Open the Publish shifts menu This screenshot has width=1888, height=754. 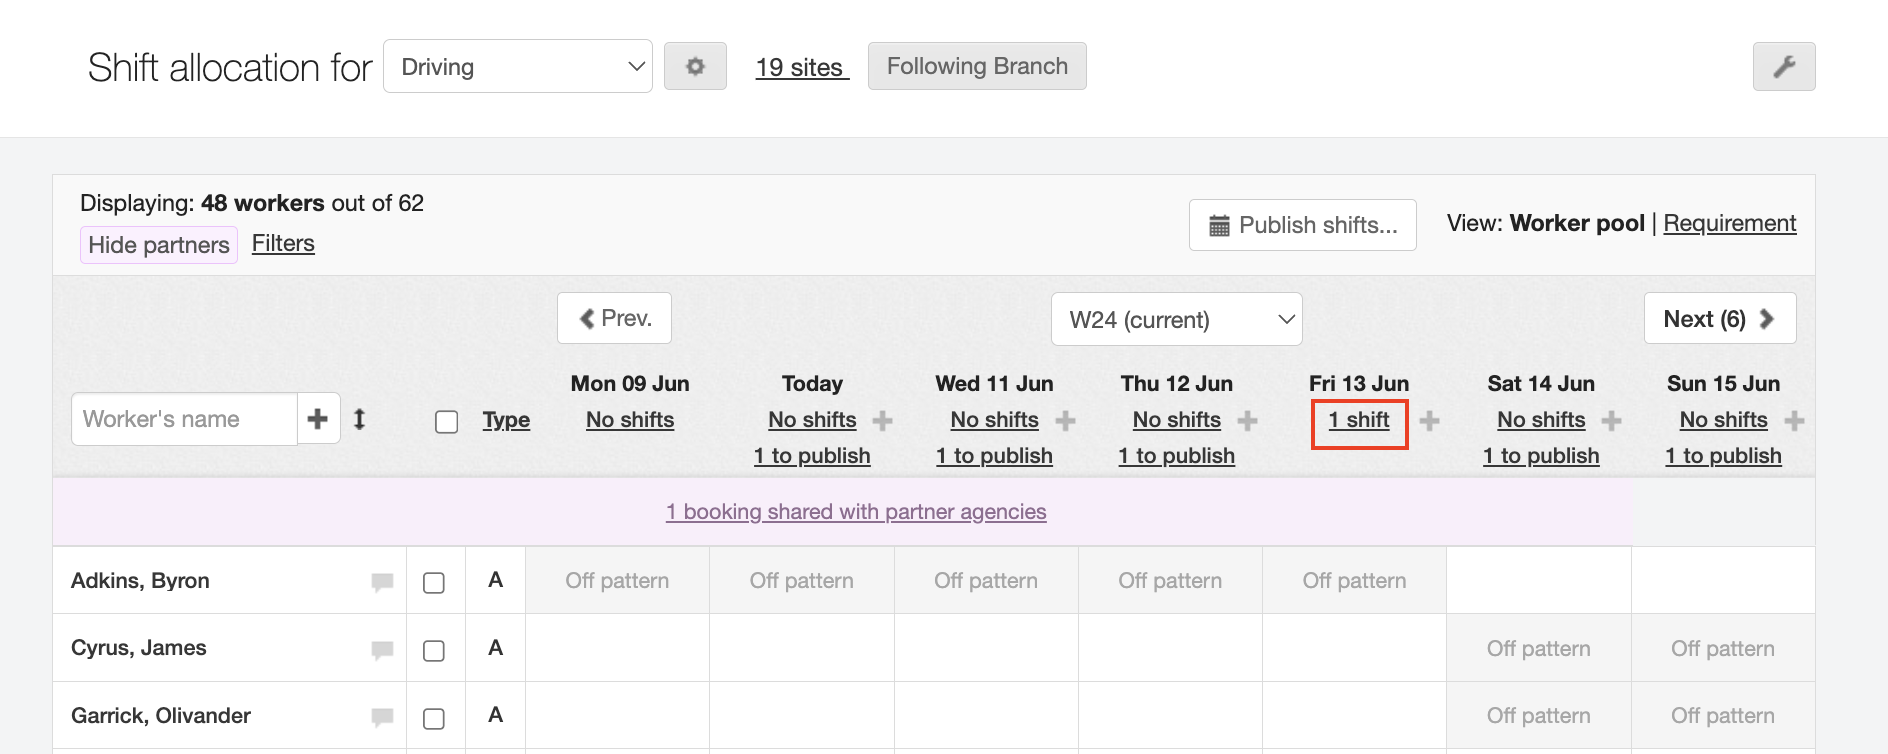click(x=1302, y=225)
